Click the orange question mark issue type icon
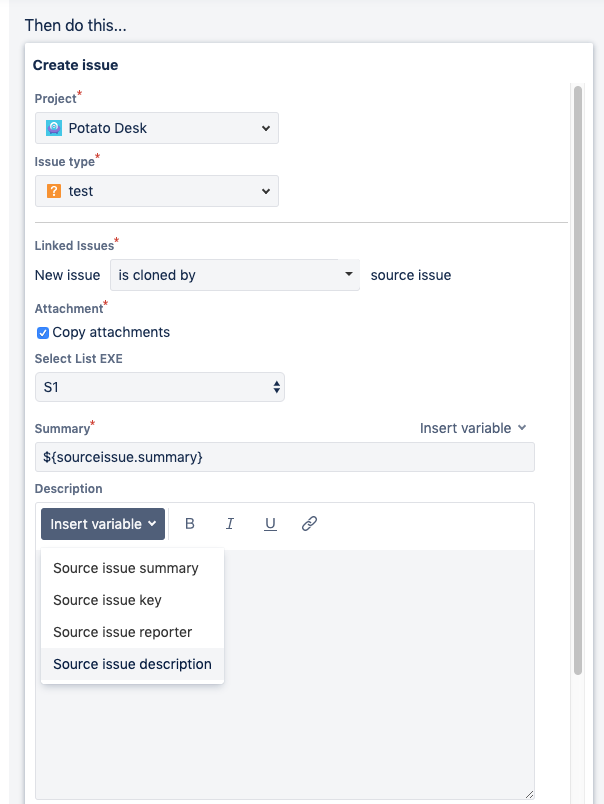This screenshot has height=804, width=604. point(53,191)
